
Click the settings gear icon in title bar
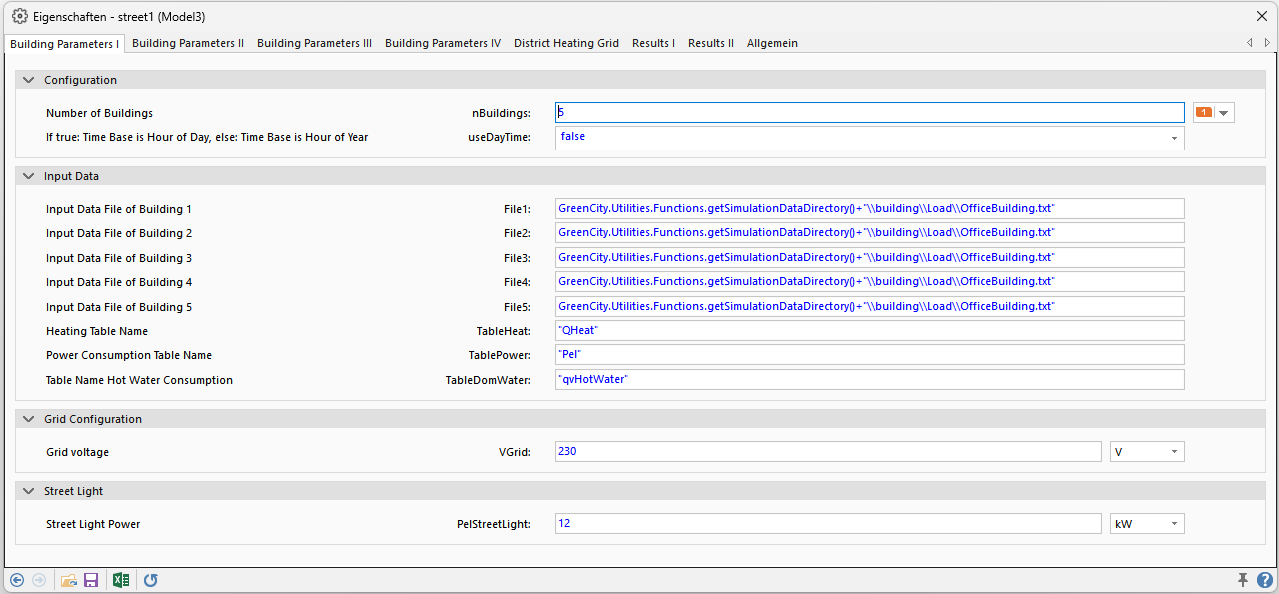(19, 17)
